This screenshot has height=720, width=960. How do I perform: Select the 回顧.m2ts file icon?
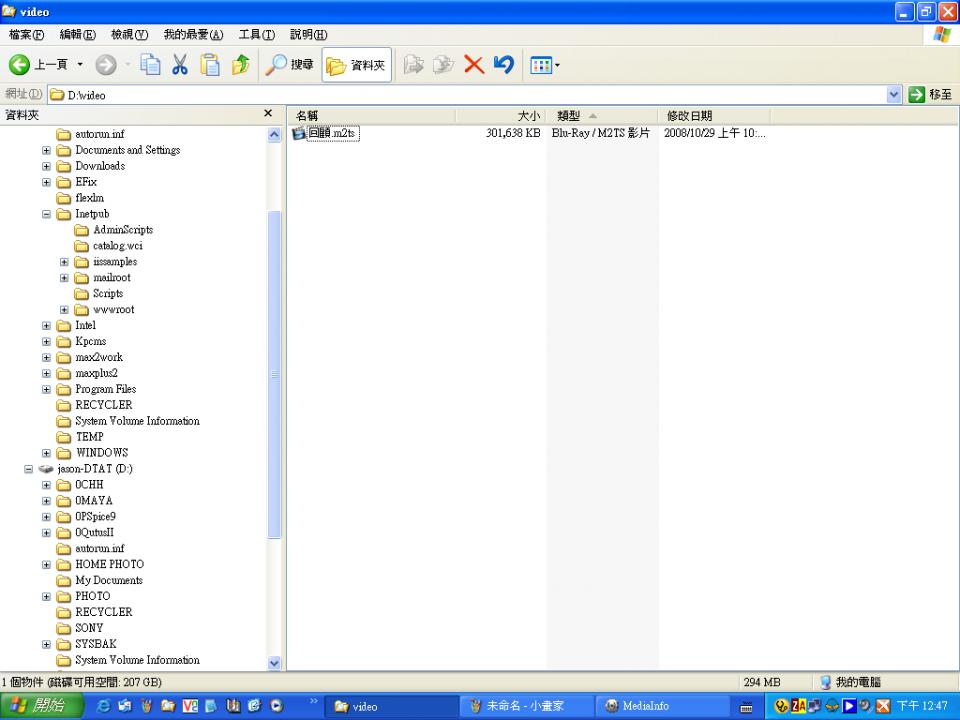298,133
